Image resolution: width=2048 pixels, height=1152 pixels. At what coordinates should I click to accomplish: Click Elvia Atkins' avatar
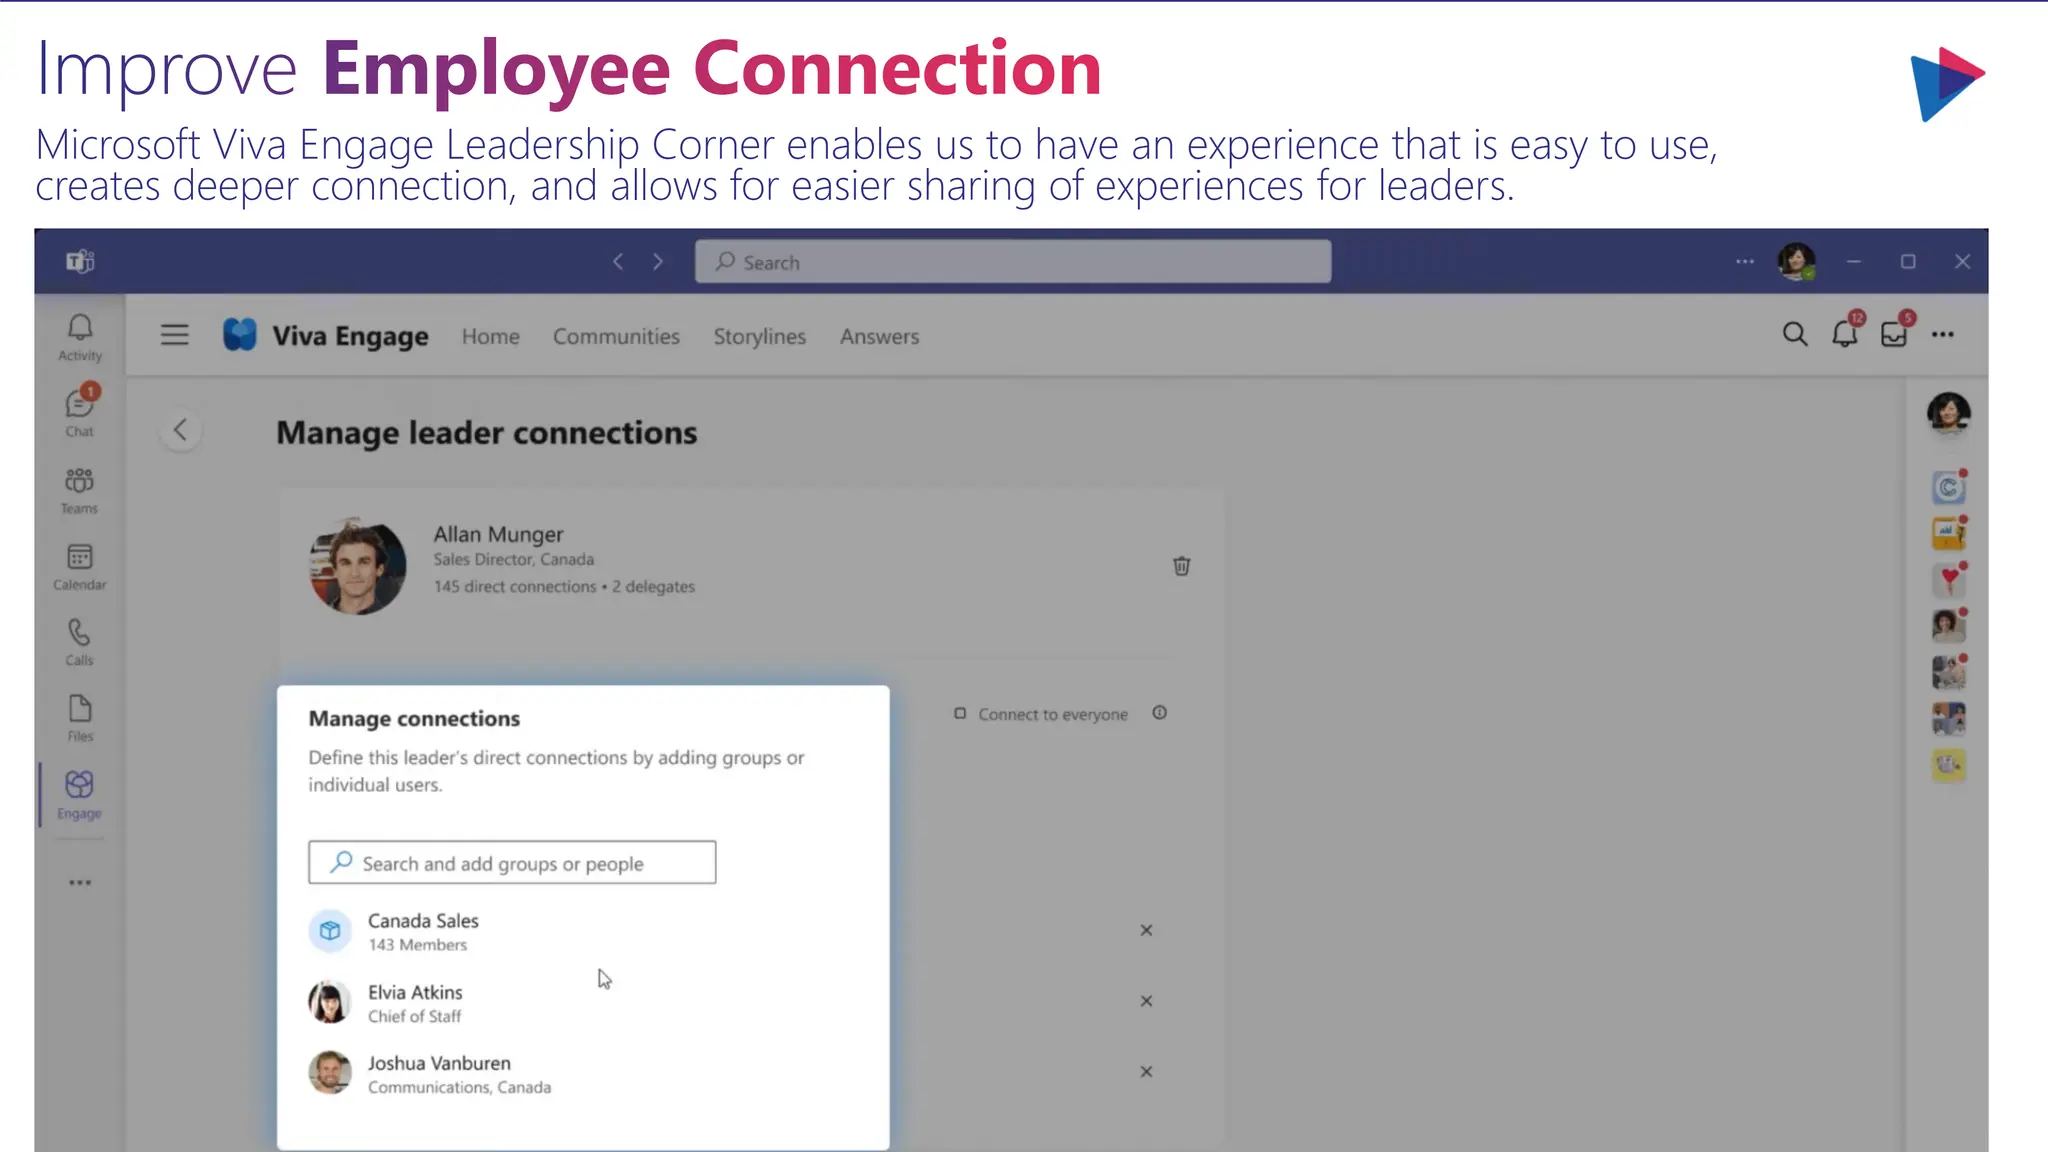[330, 1002]
